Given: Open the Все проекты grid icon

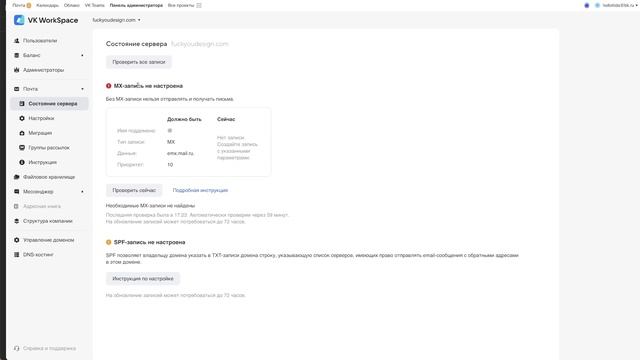Looking at the screenshot, I should pos(199,5).
